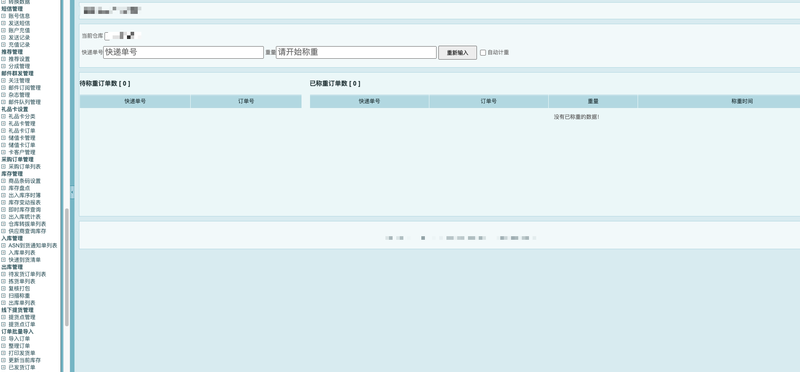This screenshot has width=800, height=372.
Task: Open 提货点订单 in the sidebar
Action: [x=22, y=324]
